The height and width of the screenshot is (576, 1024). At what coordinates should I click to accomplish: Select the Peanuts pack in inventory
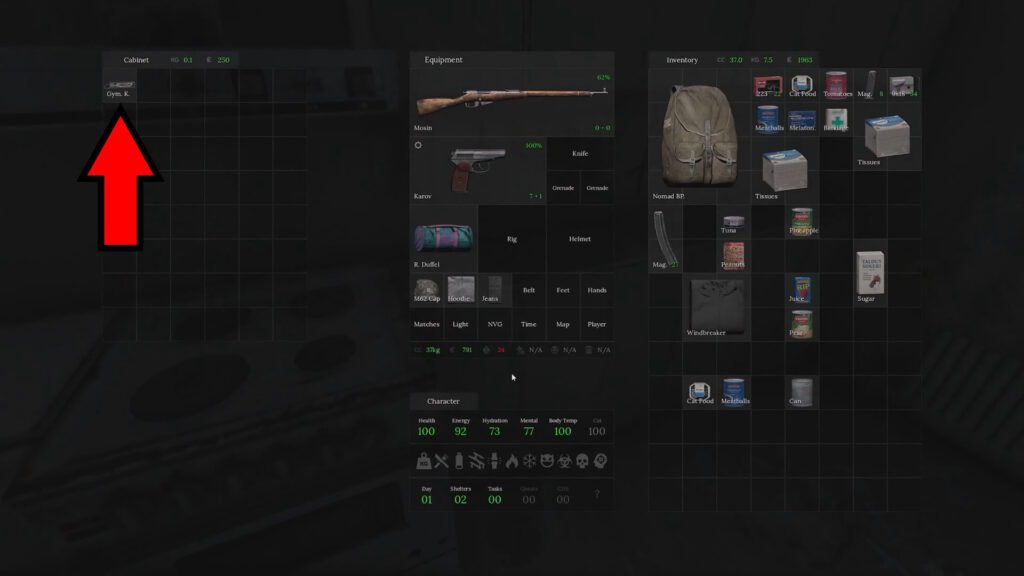(733, 256)
